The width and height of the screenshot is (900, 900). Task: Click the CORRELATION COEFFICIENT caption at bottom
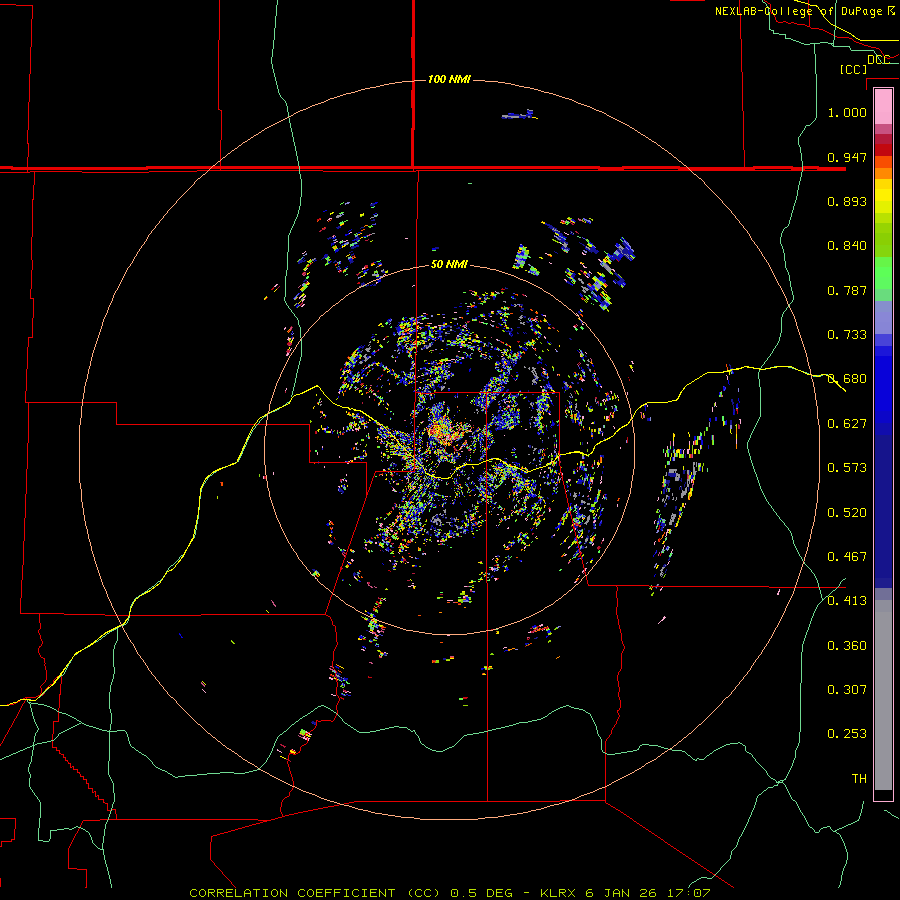(x=450, y=893)
